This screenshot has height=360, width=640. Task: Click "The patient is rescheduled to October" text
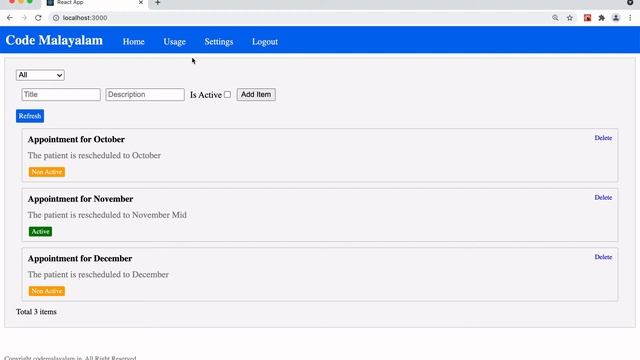click(94, 156)
